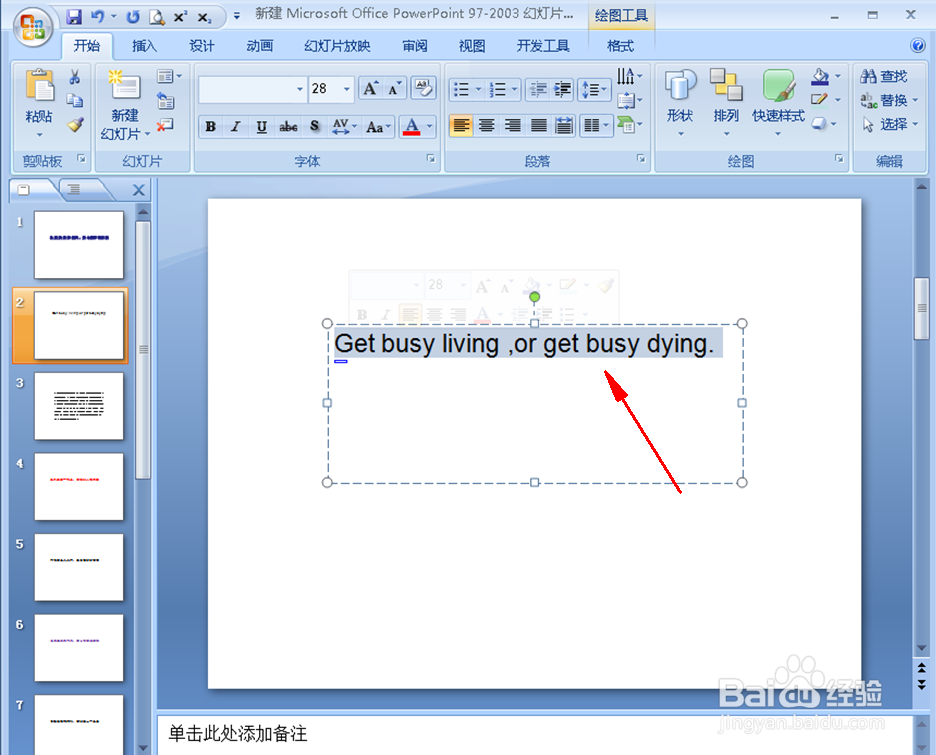936x755 pixels.
Task: Select slide 3 thumbnail
Action: [x=79, y=406]
